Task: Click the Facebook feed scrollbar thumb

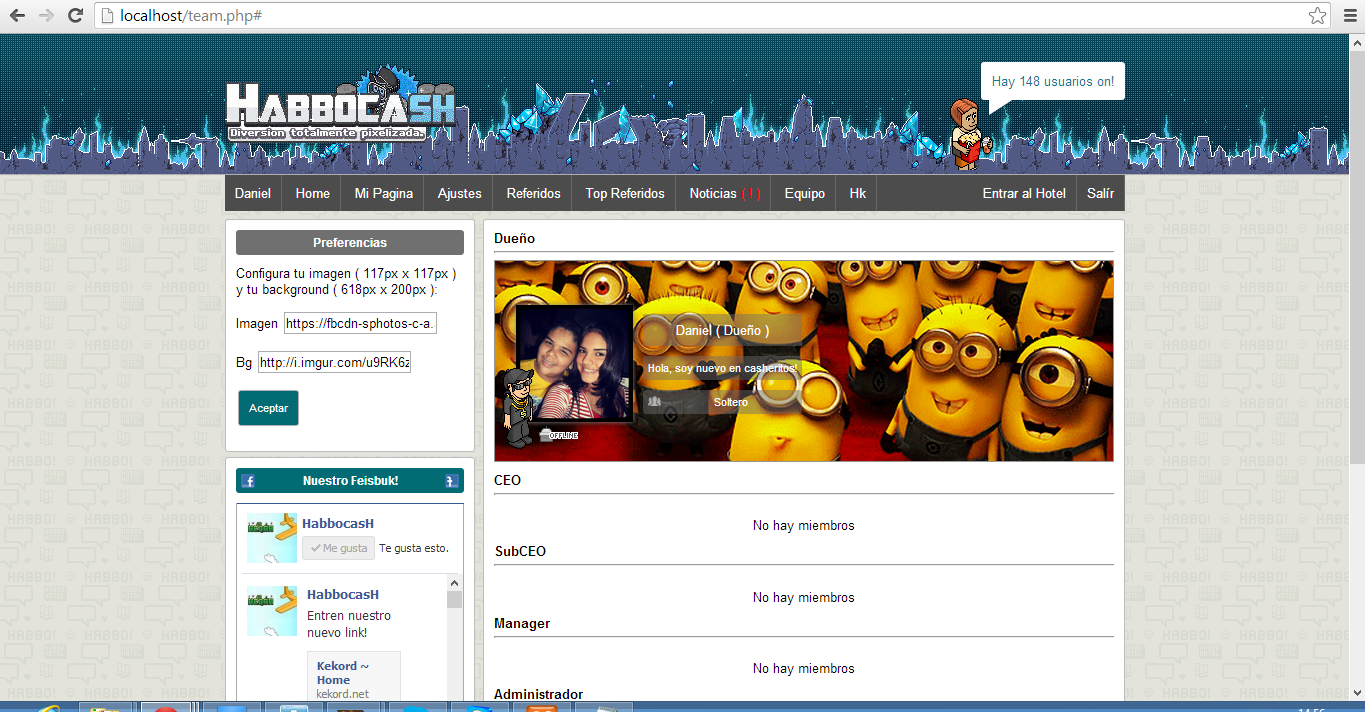Action: [x=454, y=599]
